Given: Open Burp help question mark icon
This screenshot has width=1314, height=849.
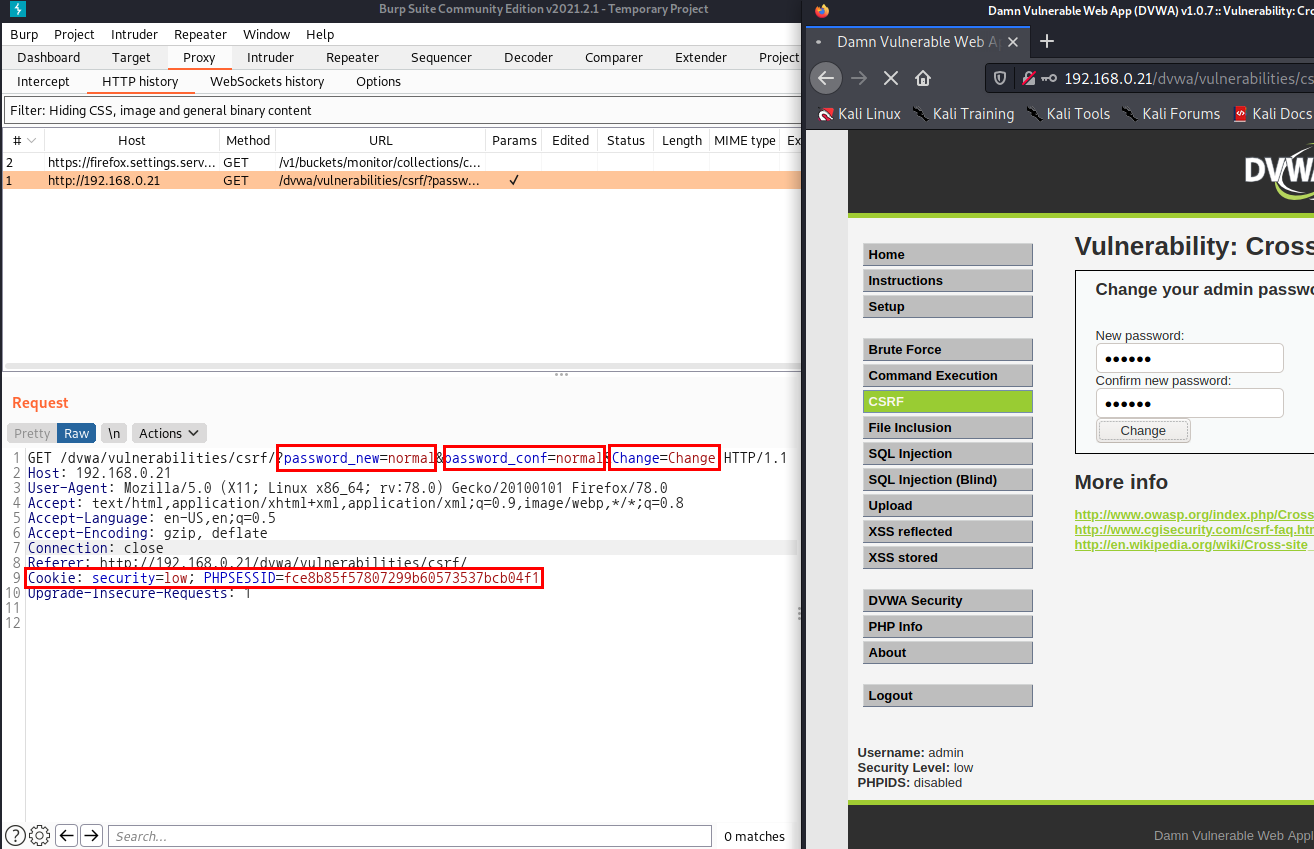Looking at the screenshot, I should pyautogui.click(x=15, y=835).
